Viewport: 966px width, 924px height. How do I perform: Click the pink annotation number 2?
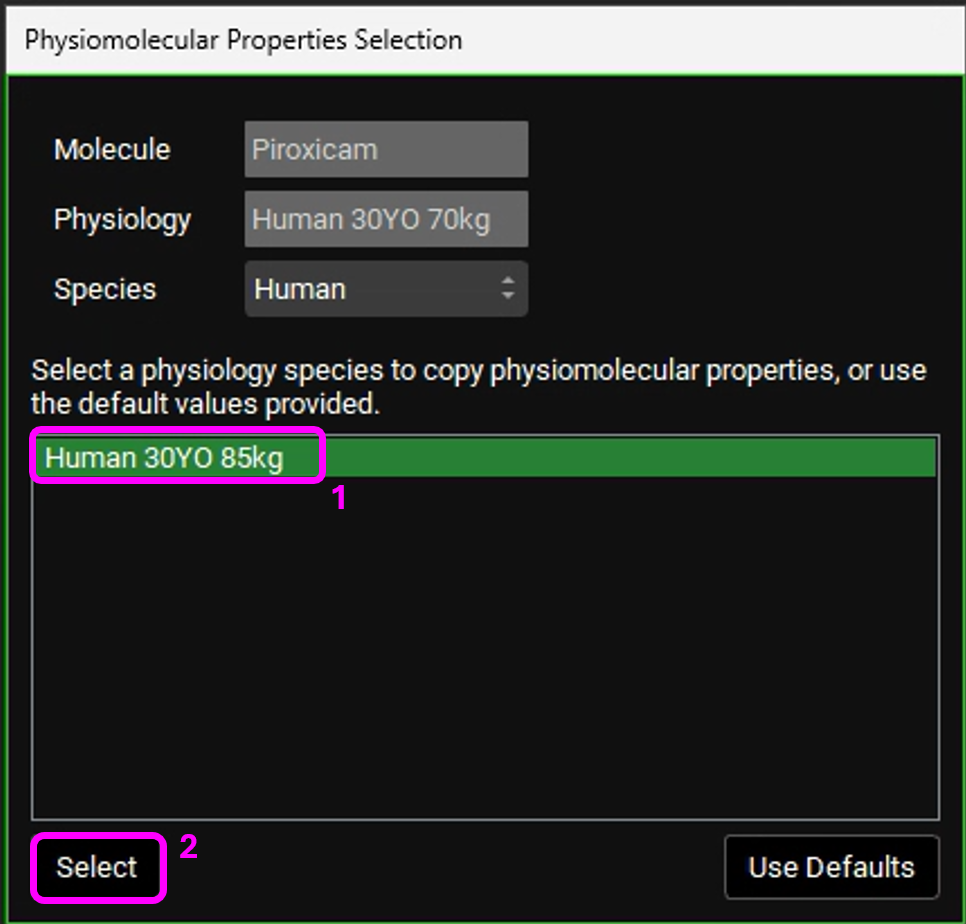click(188, 847)
